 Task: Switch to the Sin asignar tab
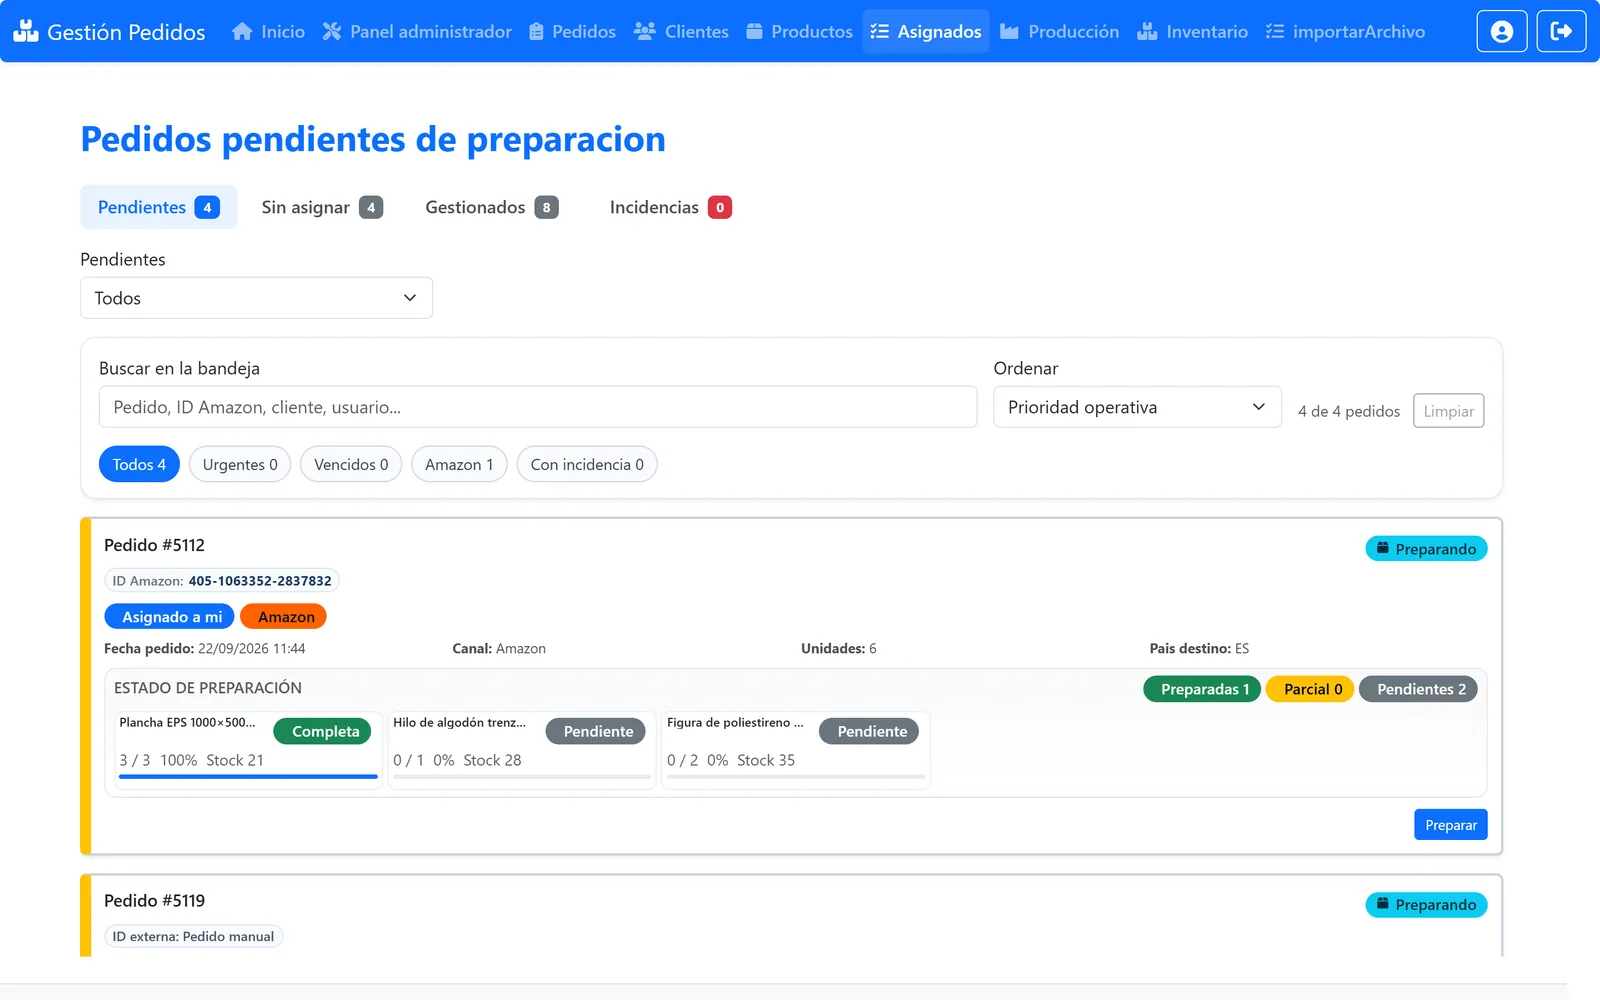click(322, 207)
